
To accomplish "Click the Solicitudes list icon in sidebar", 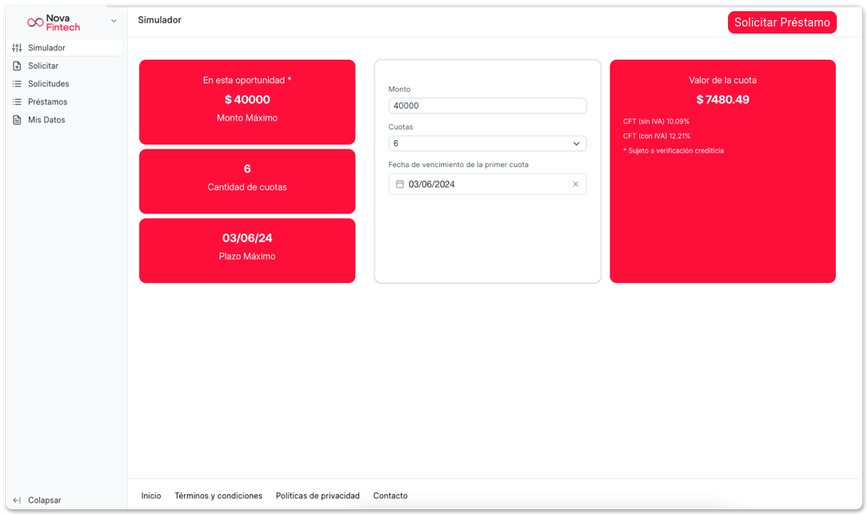I will click(x=17, y=84).
